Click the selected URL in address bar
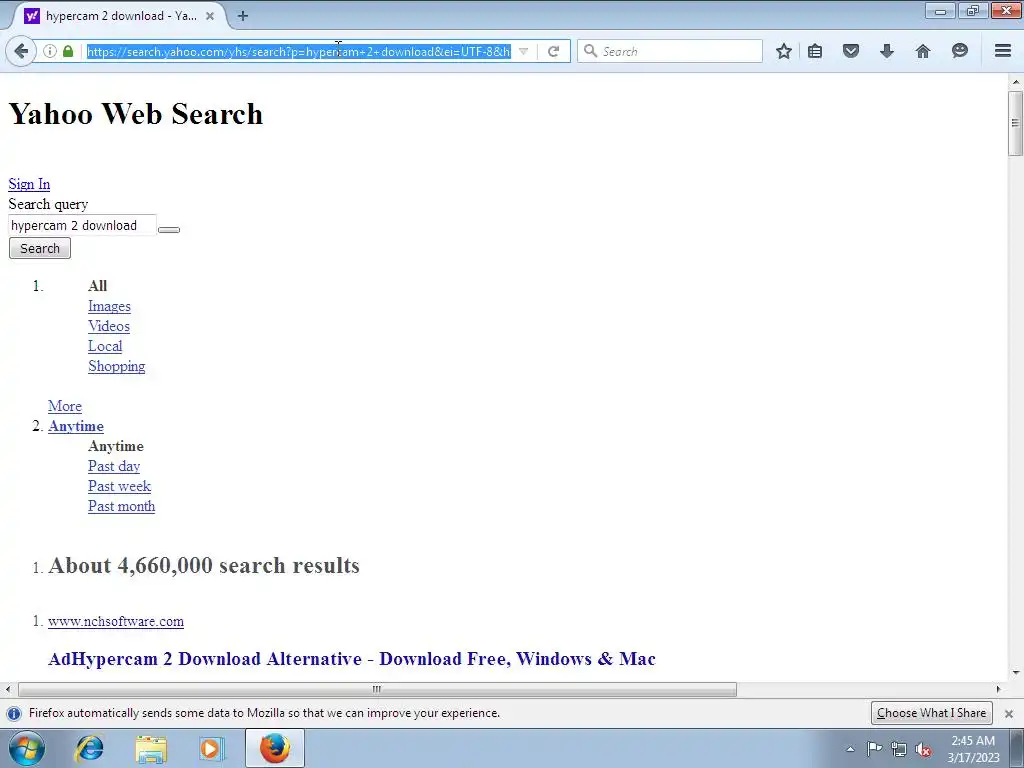Screen dimensions: 1024x768 (298, 51)
